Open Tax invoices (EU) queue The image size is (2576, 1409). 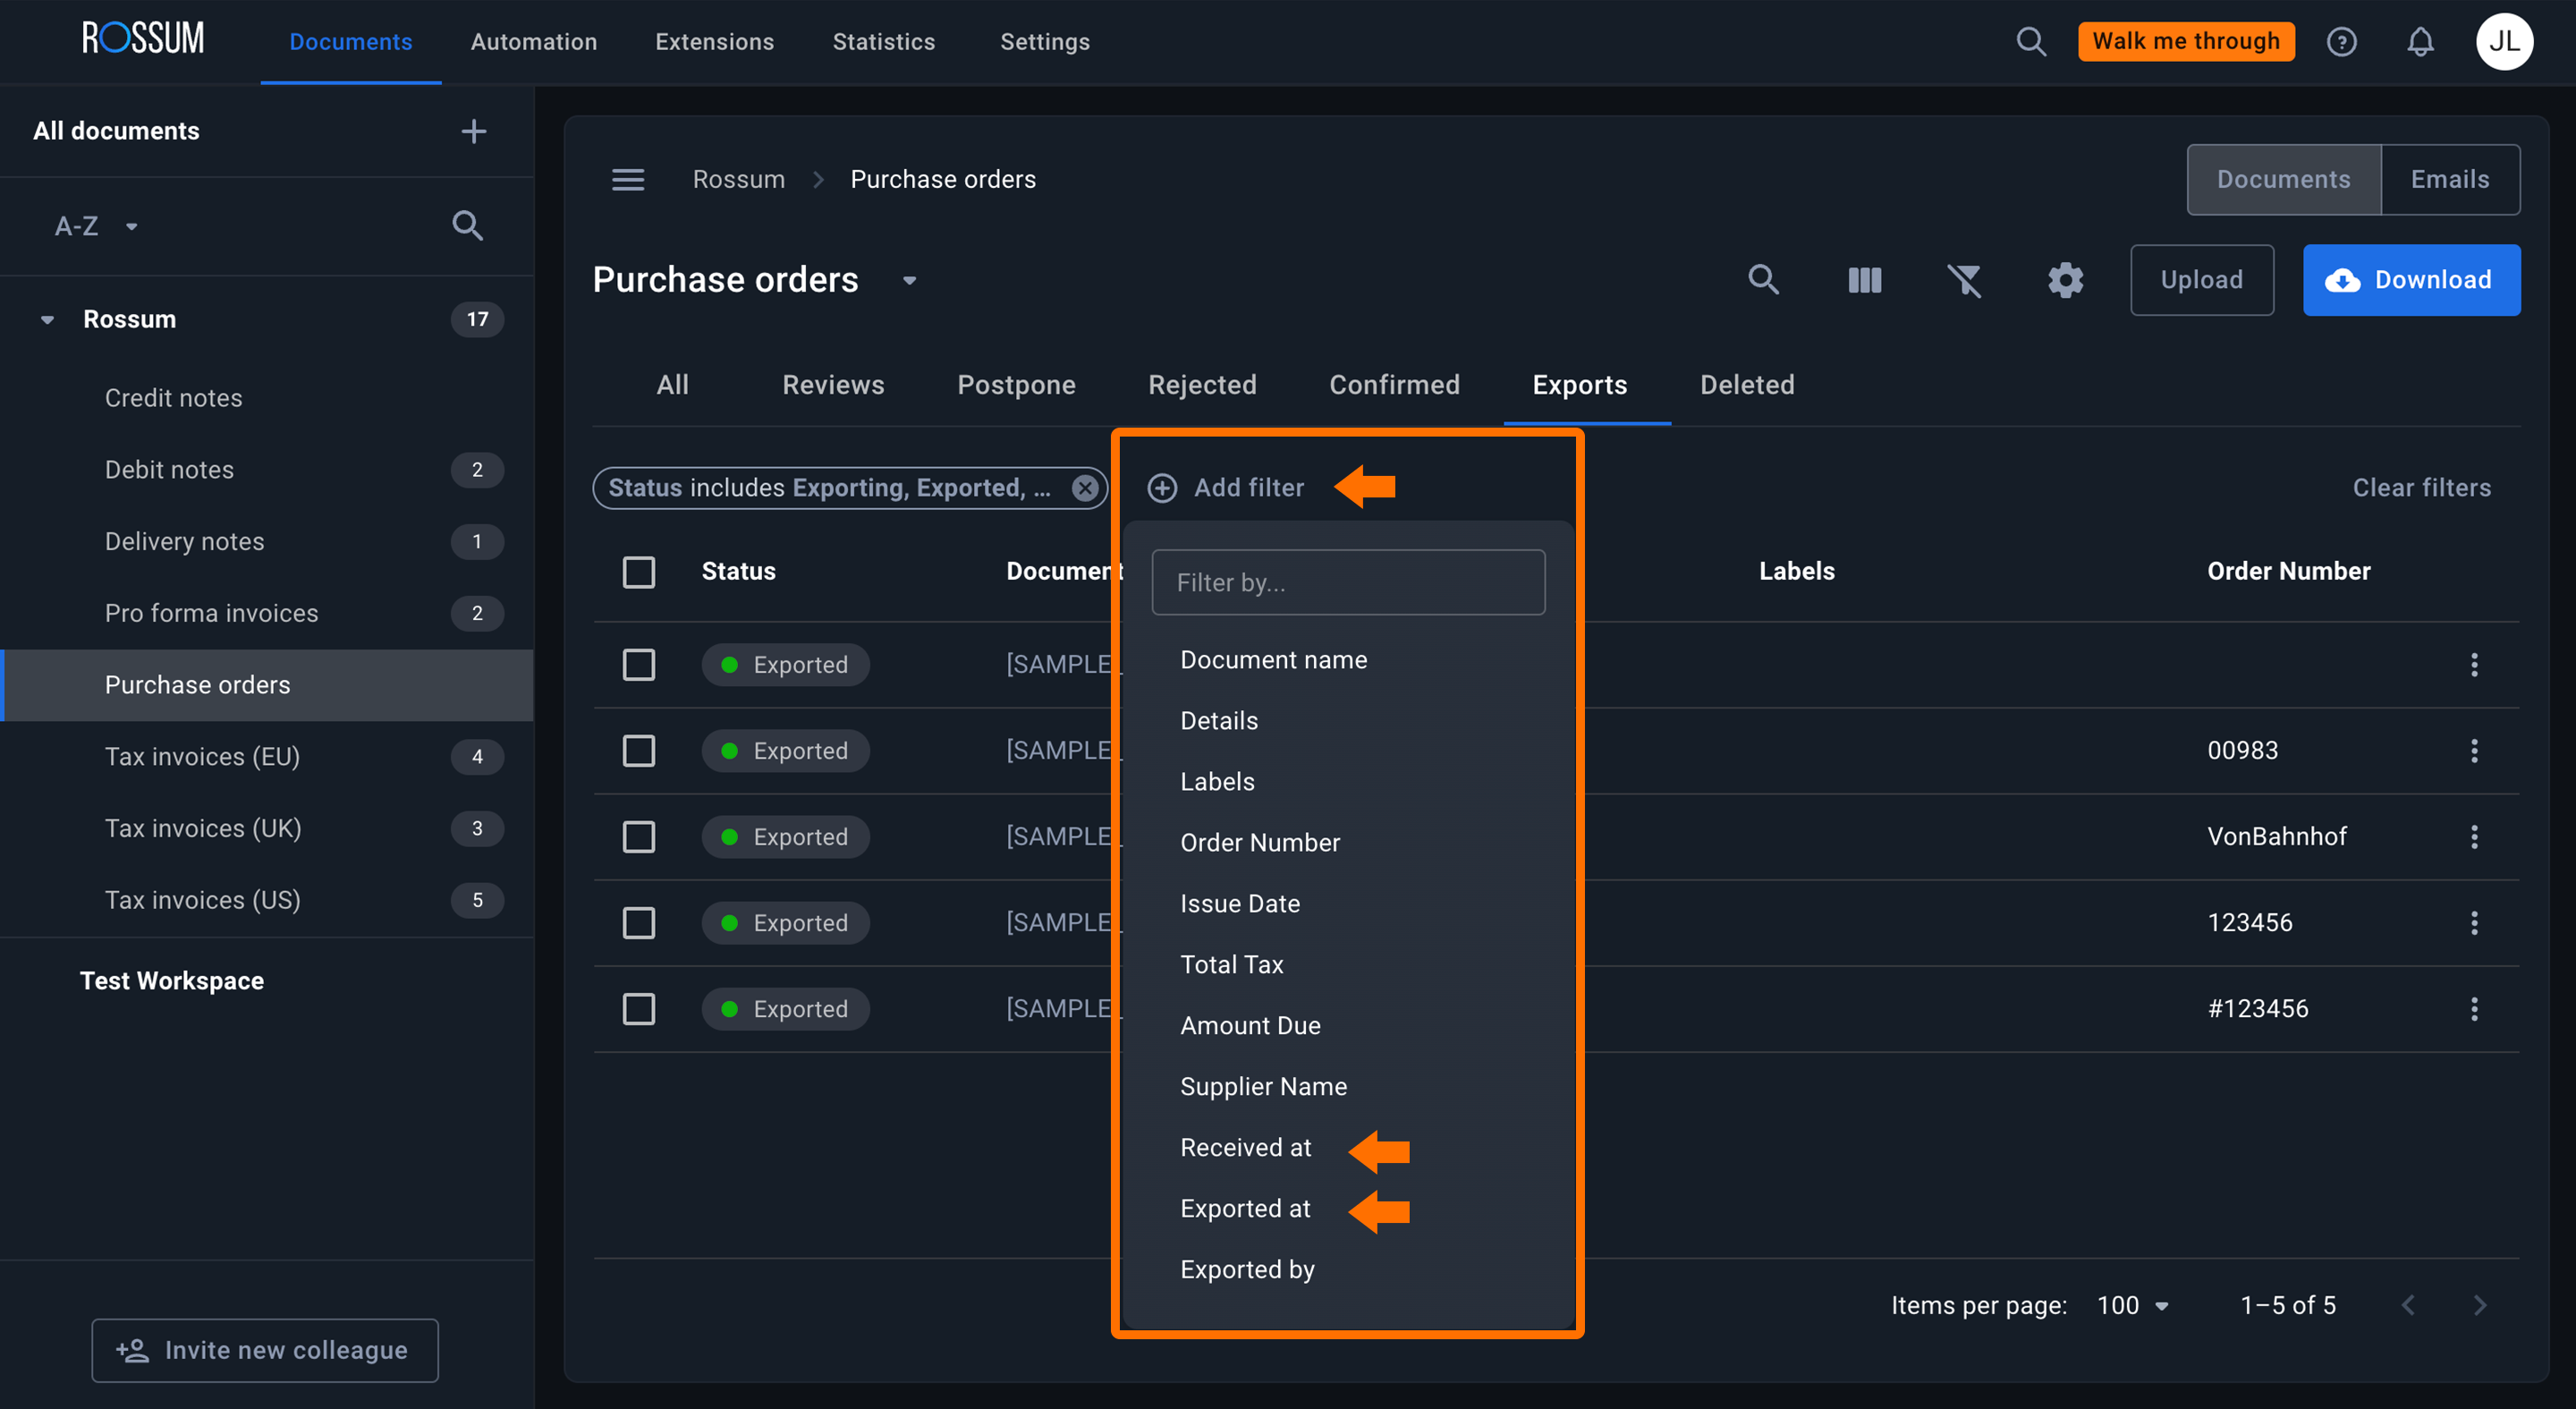click(267, 757)
